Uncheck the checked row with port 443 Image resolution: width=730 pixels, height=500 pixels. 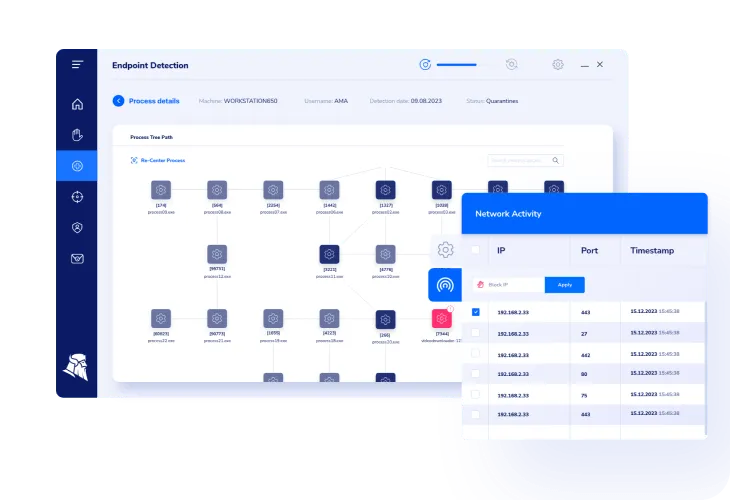(x=475, y=312)
